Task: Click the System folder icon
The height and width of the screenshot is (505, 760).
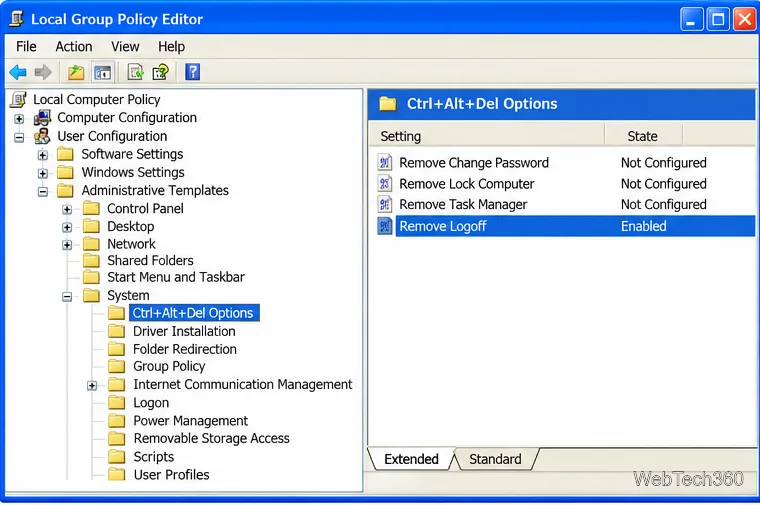Action: click(x=91, y=295)
